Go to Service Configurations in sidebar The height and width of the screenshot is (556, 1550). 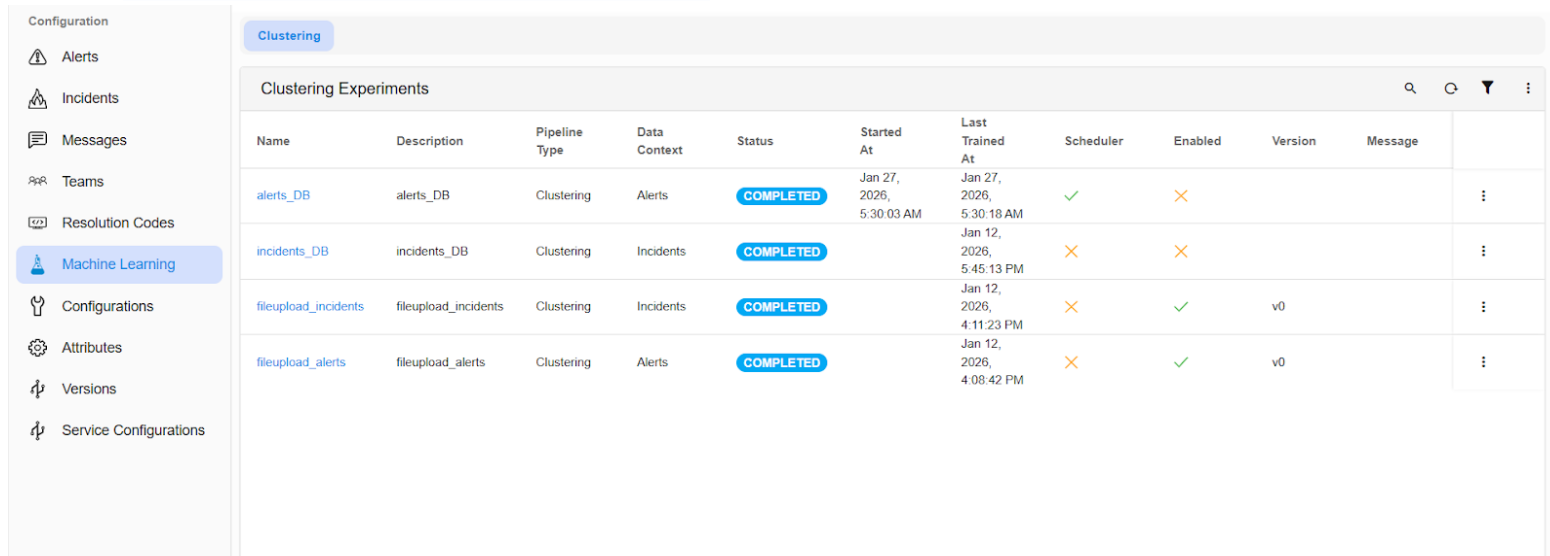[x=133, y=431]
